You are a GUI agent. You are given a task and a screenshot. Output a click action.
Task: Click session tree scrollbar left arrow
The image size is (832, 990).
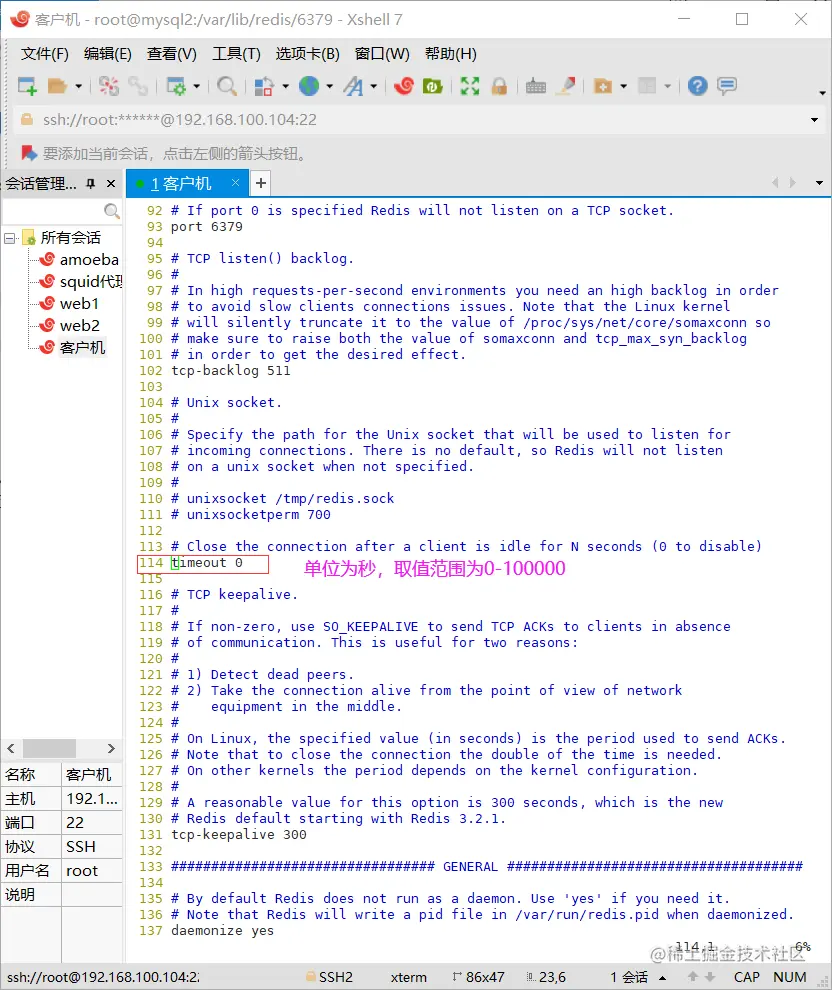pos(11,748)
